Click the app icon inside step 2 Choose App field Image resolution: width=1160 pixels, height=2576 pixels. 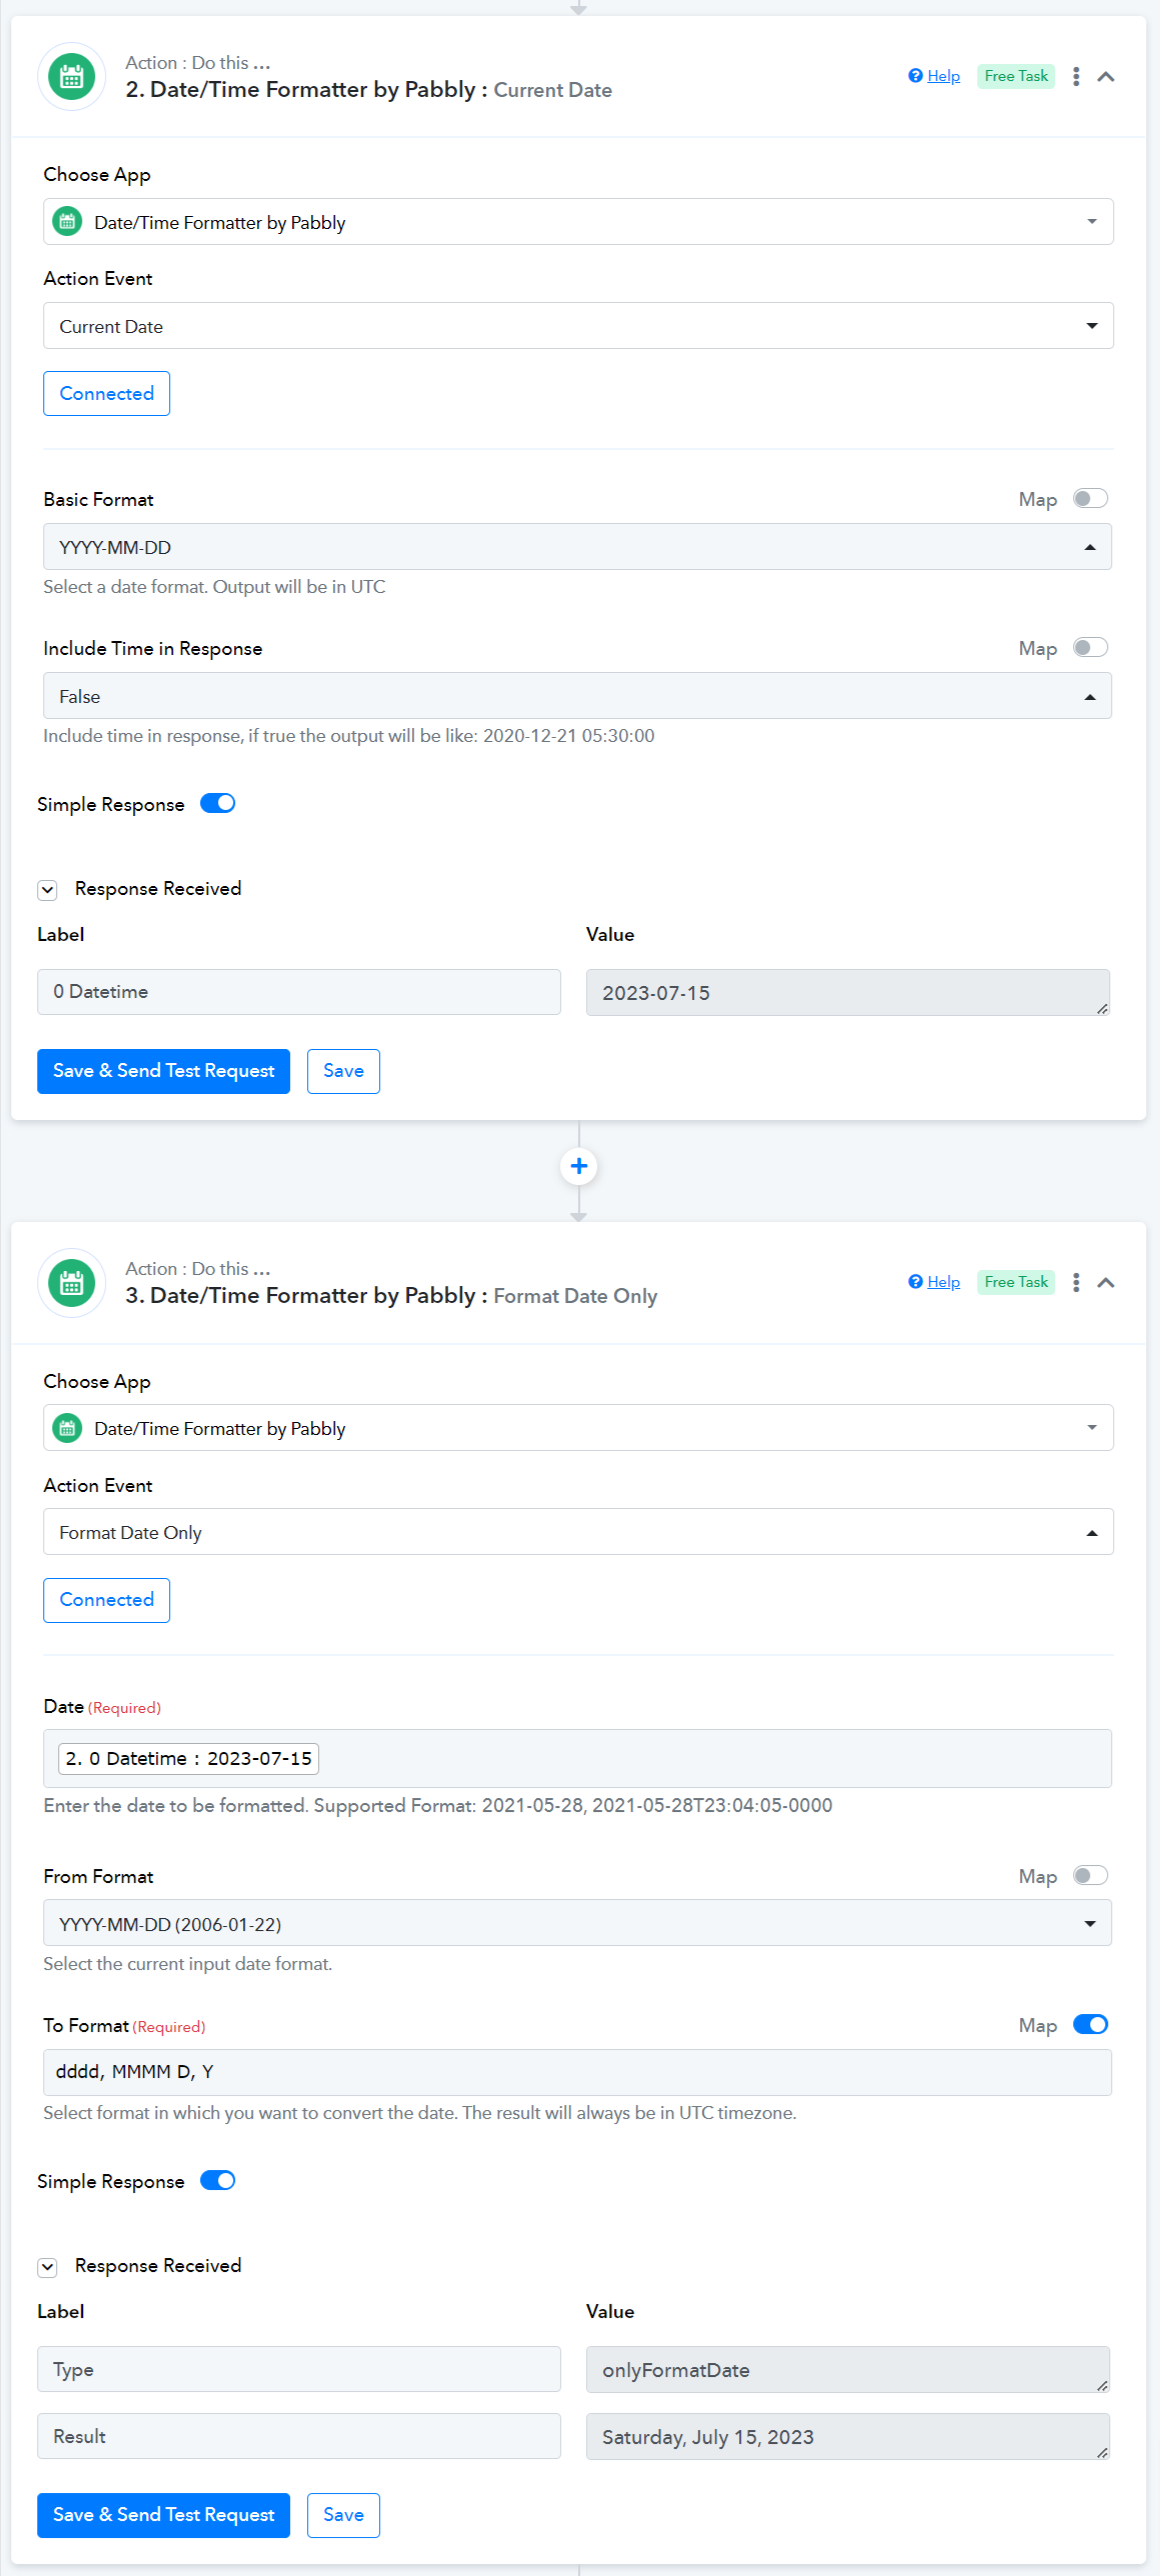click(x=67, y=221)
